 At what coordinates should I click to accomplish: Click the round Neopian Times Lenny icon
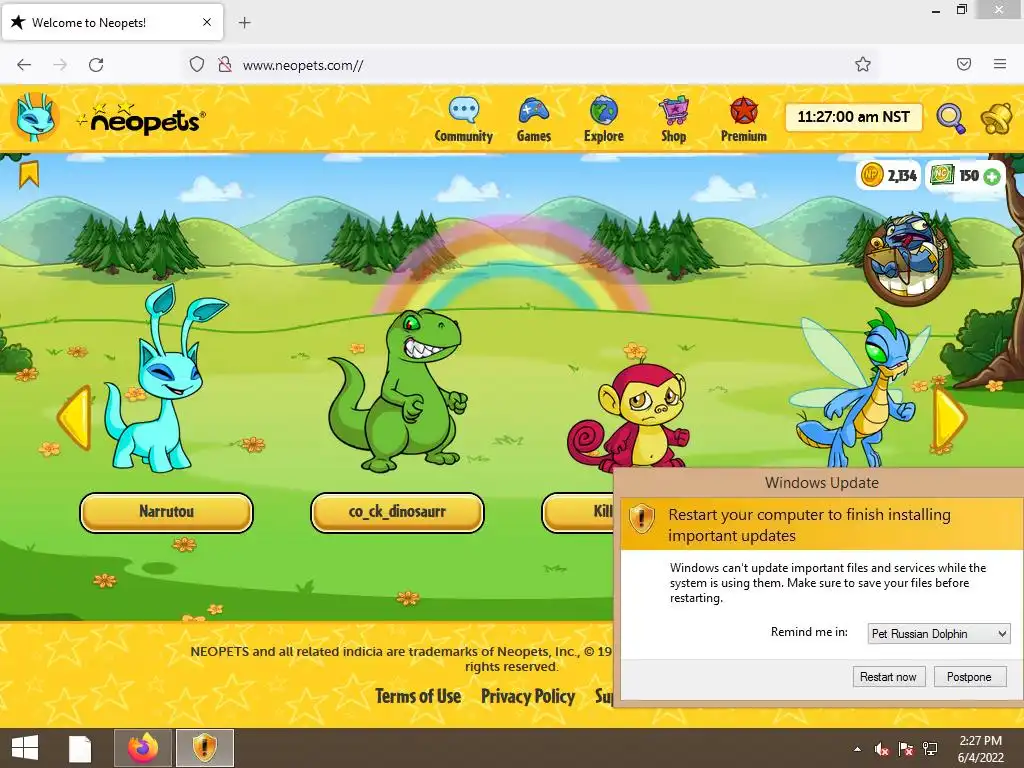(908, 259)
